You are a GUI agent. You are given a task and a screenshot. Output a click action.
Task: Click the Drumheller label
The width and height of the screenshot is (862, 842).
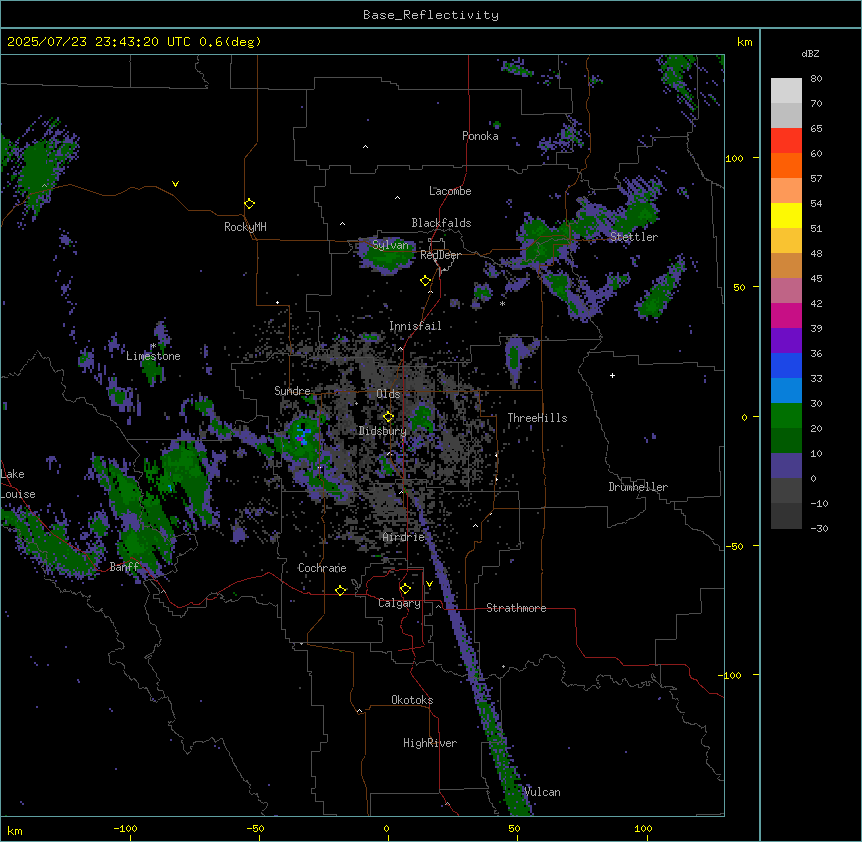(638, 487)
